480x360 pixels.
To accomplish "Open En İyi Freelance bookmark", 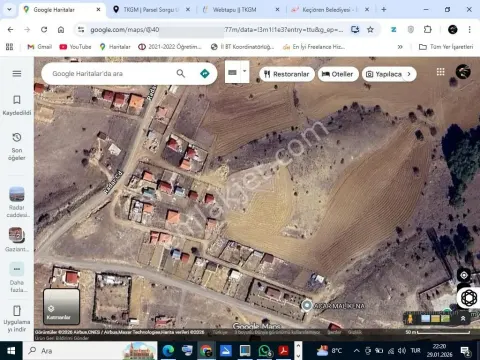I will 314,47.
